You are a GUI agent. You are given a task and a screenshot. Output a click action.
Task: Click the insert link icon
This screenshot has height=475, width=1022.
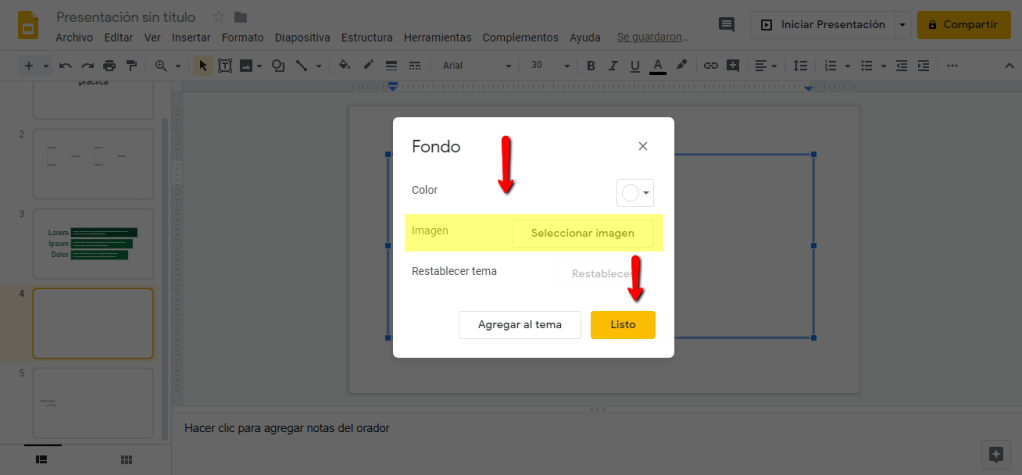(x=711, y=66)
